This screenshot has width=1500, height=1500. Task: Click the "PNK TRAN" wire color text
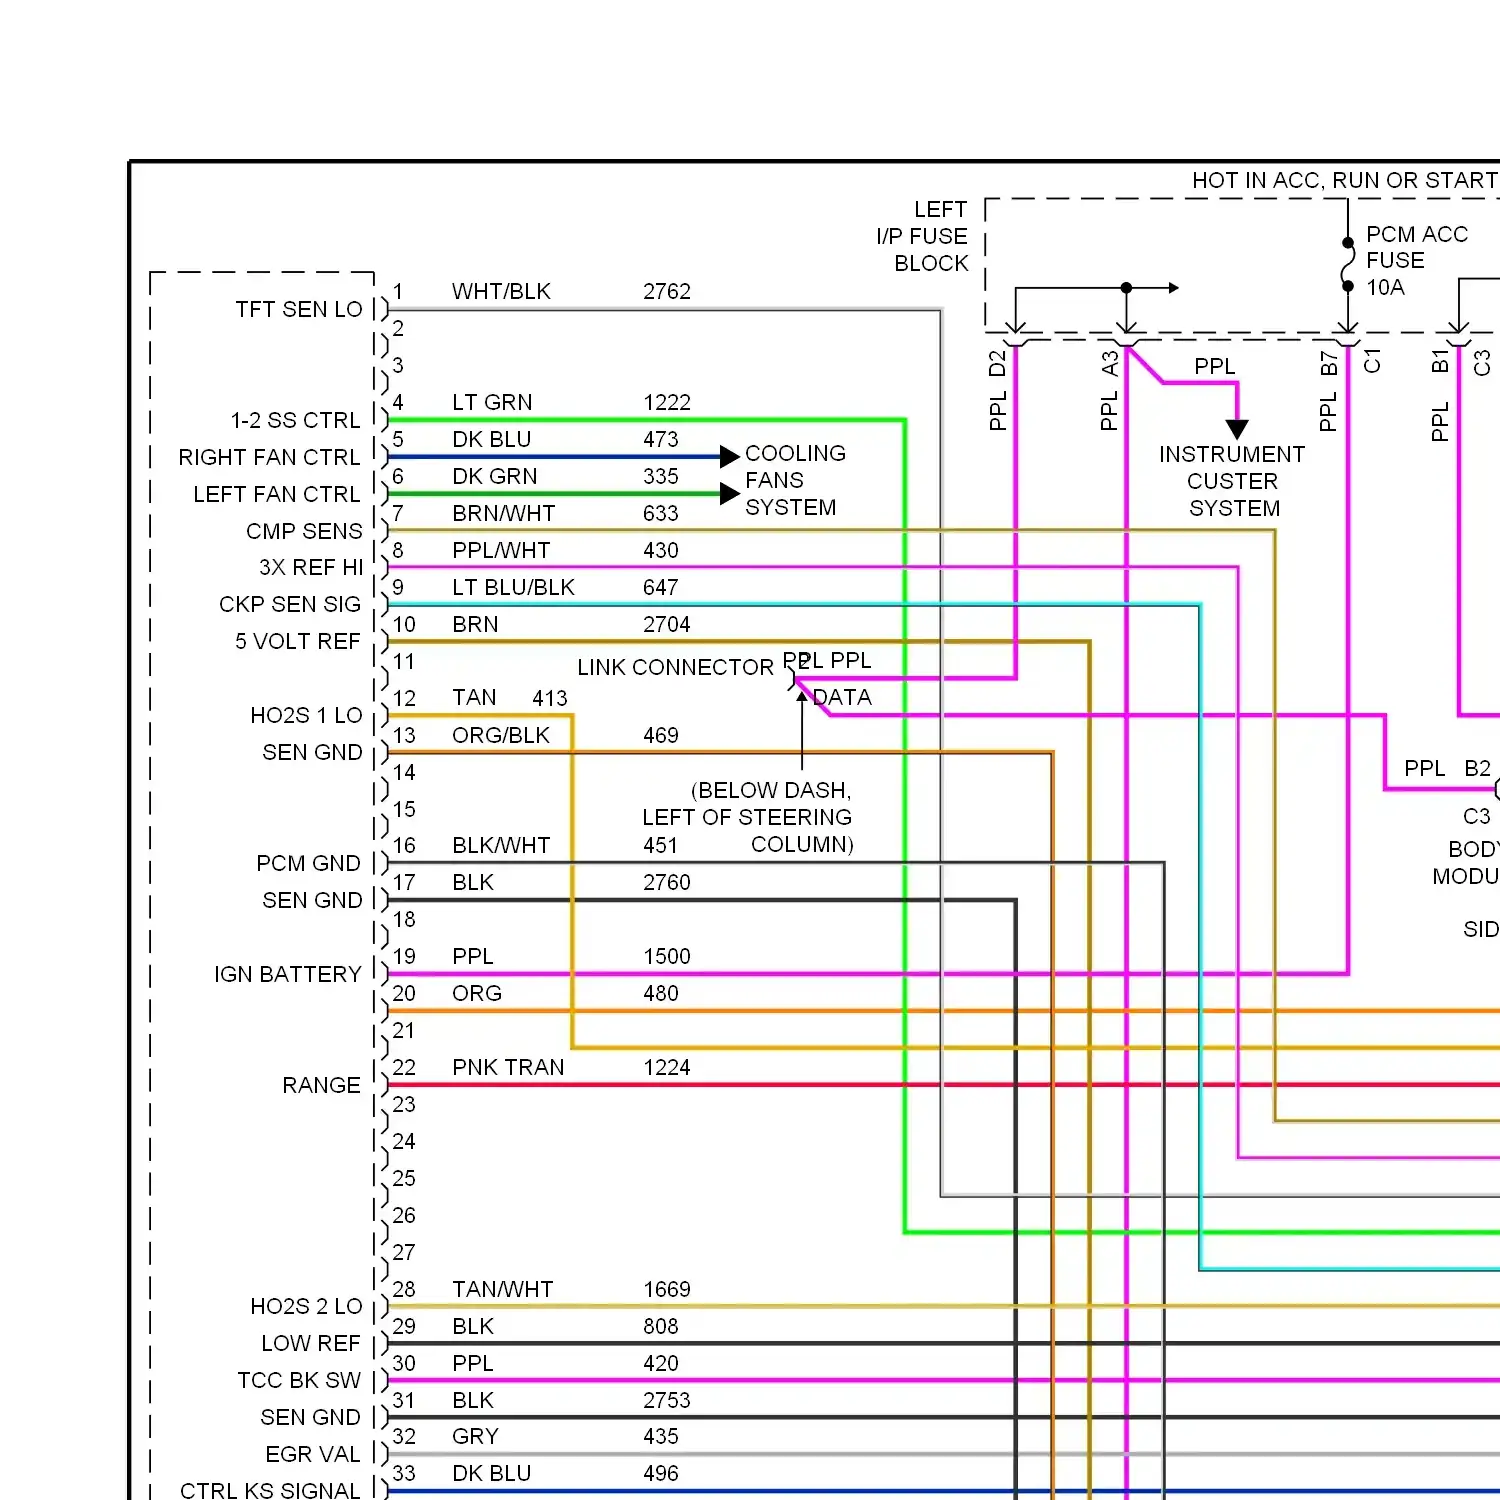pos(508,1067)
